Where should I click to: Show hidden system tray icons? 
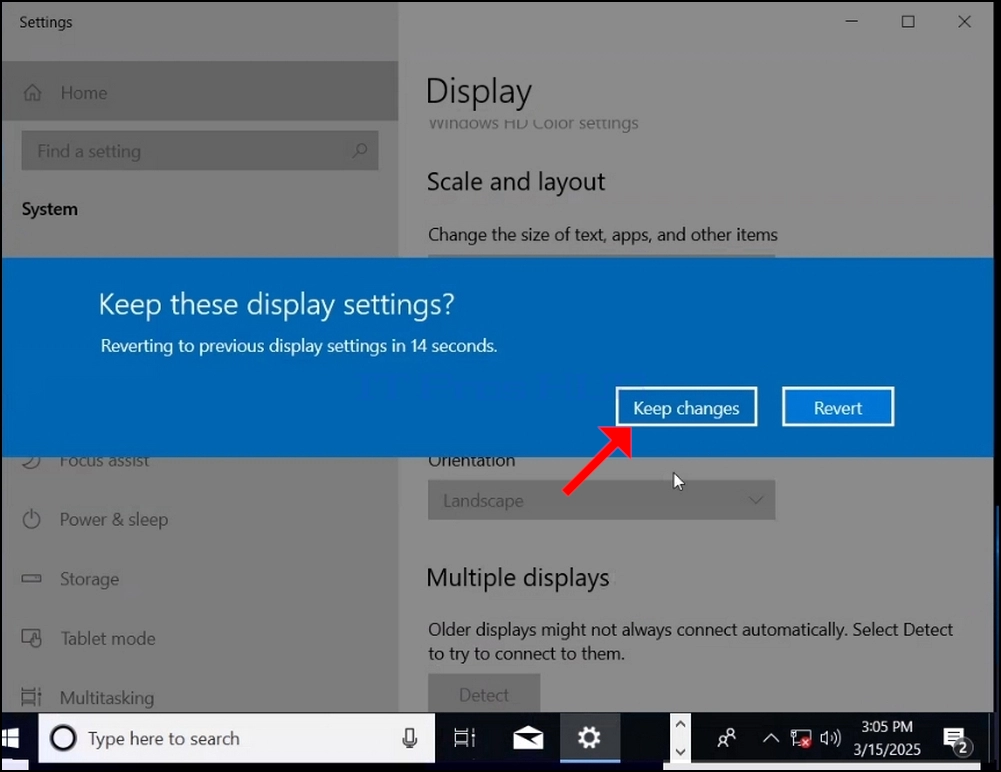(x=771, y=739)
